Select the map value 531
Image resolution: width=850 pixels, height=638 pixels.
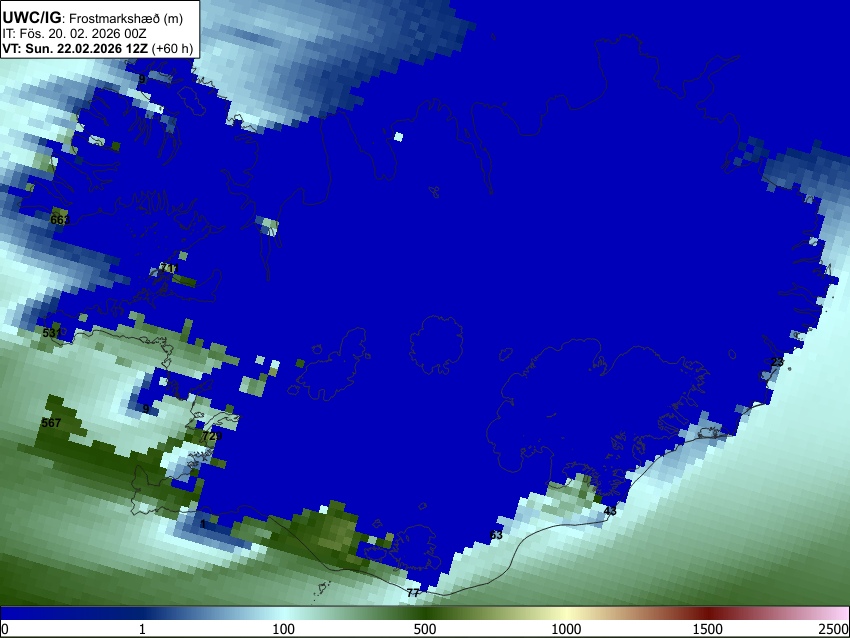click(x=52, y=332)
